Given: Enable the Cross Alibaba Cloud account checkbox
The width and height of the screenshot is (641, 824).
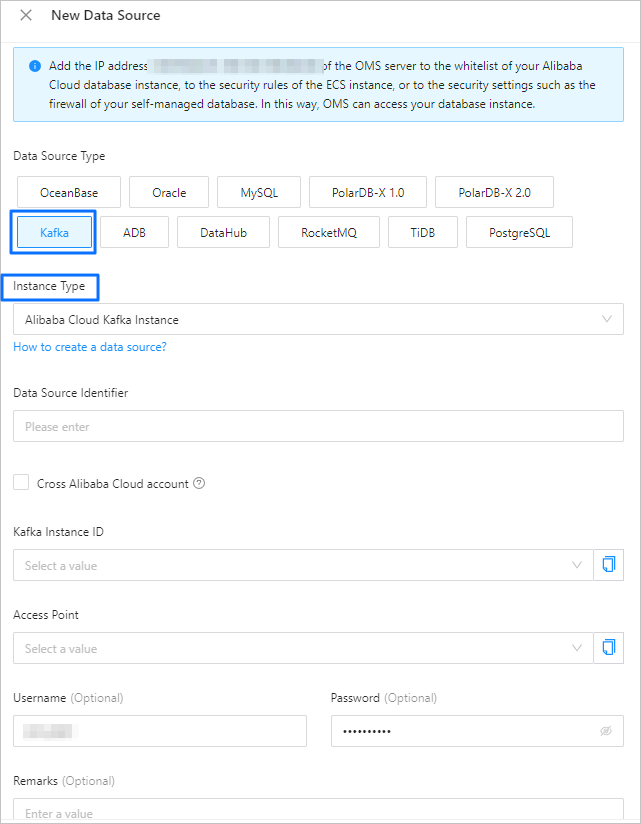Looking at the screenshot, I should [x=21, y=483].
